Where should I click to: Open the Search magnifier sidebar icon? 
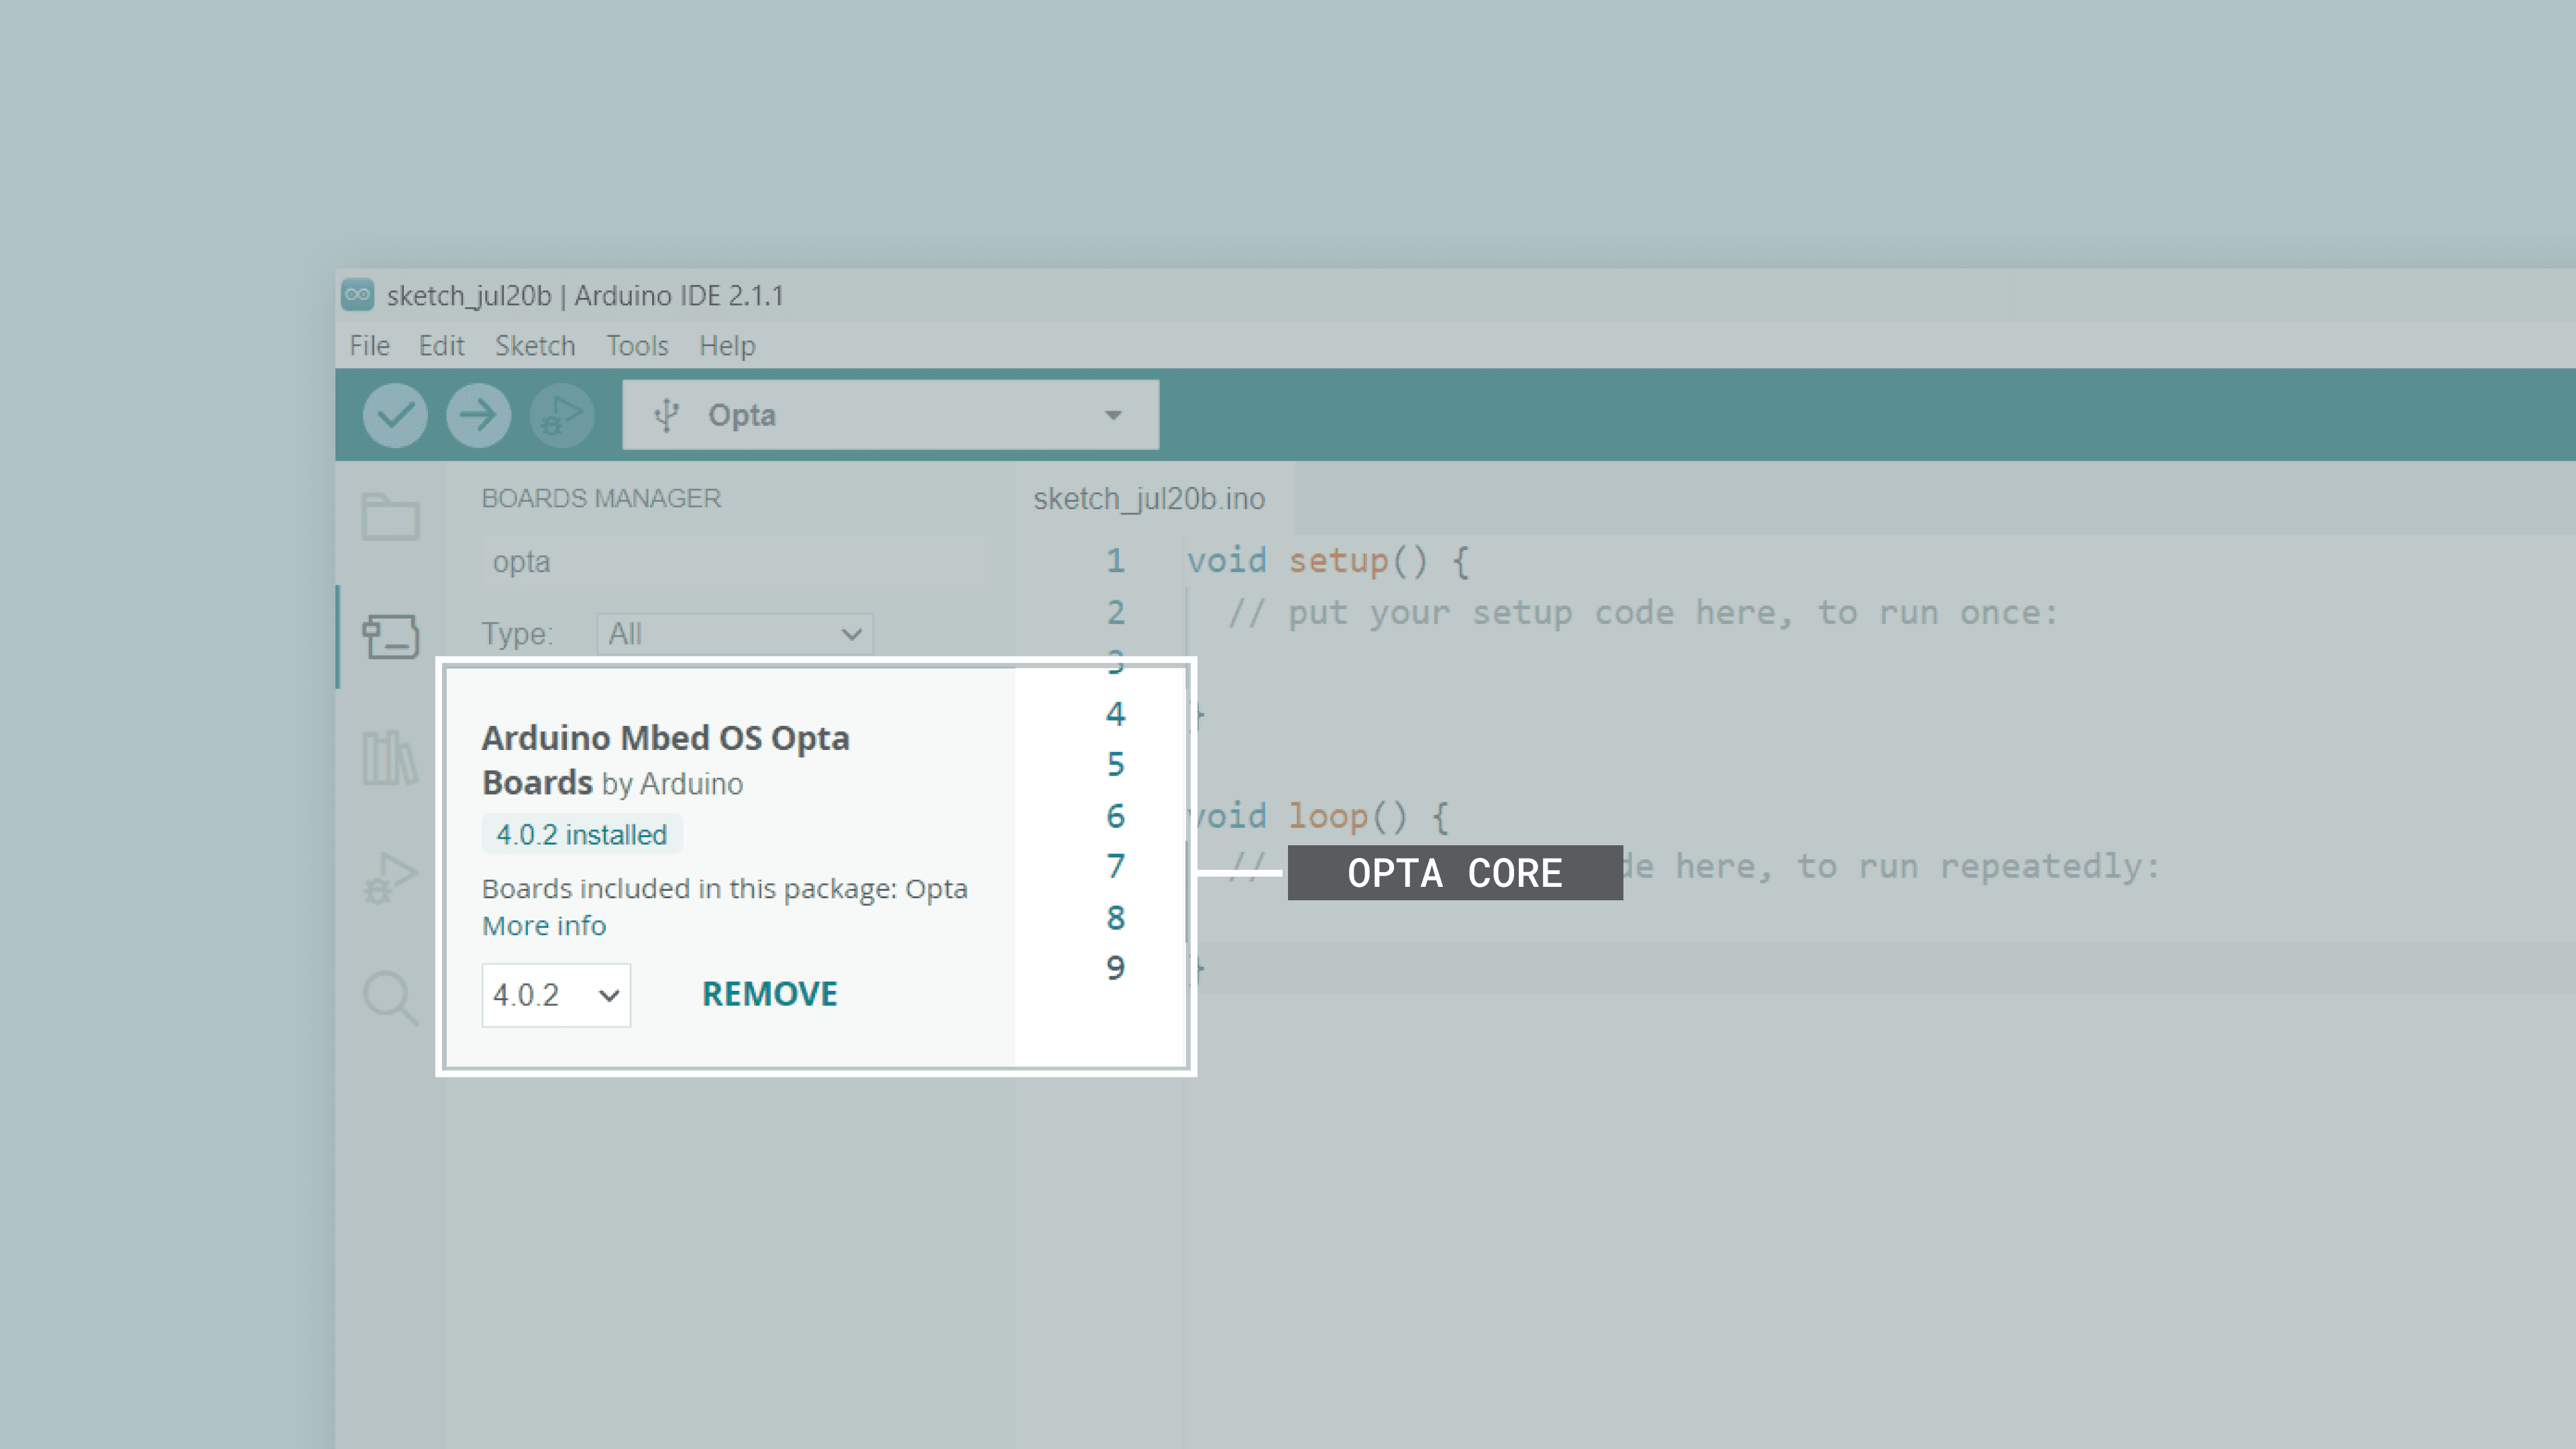(x=390, y=997)
